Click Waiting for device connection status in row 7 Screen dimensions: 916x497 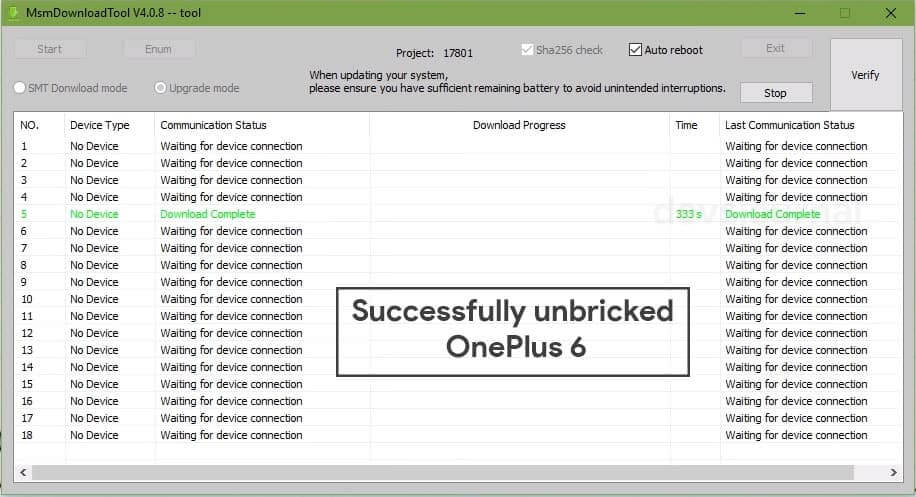point(231,248)
